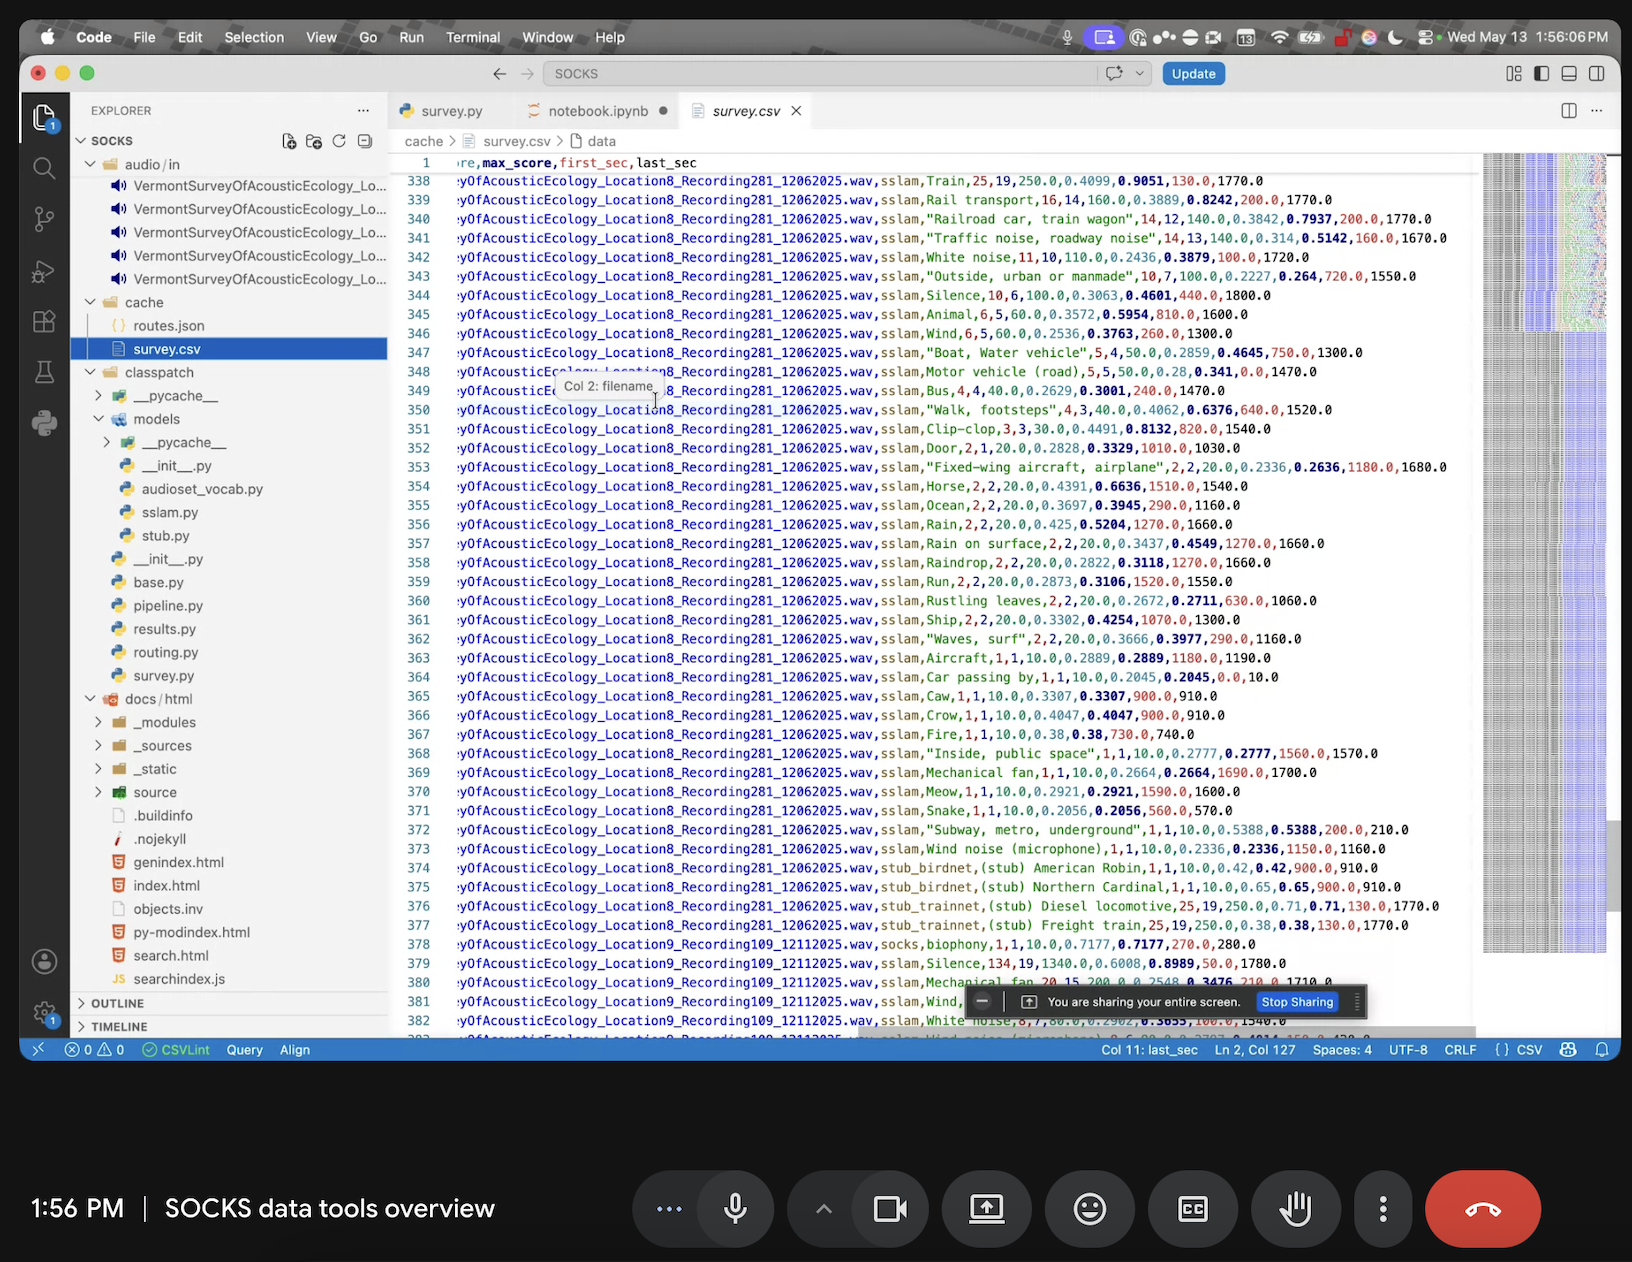
Task: Open the Run menu
Action: [x=411, y=37]
